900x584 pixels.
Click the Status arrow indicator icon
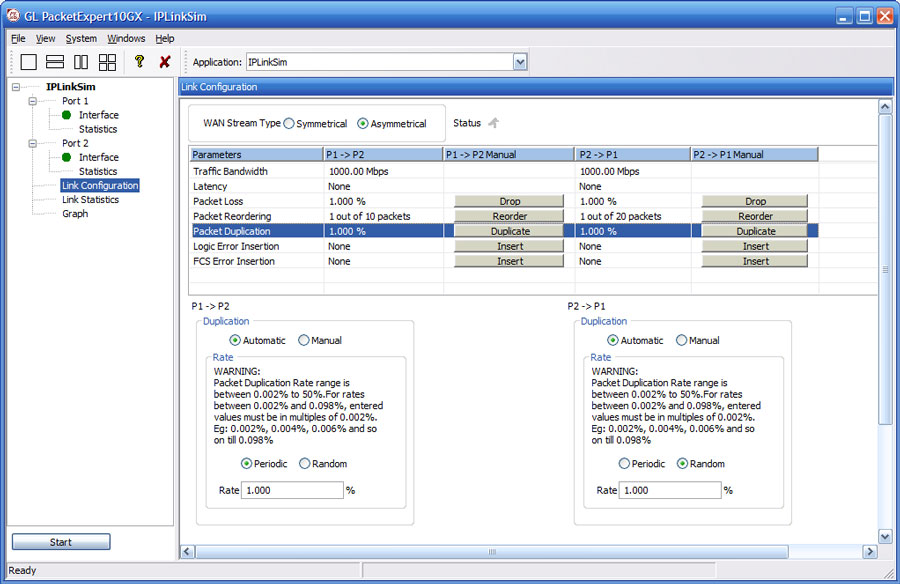[494, 123]
